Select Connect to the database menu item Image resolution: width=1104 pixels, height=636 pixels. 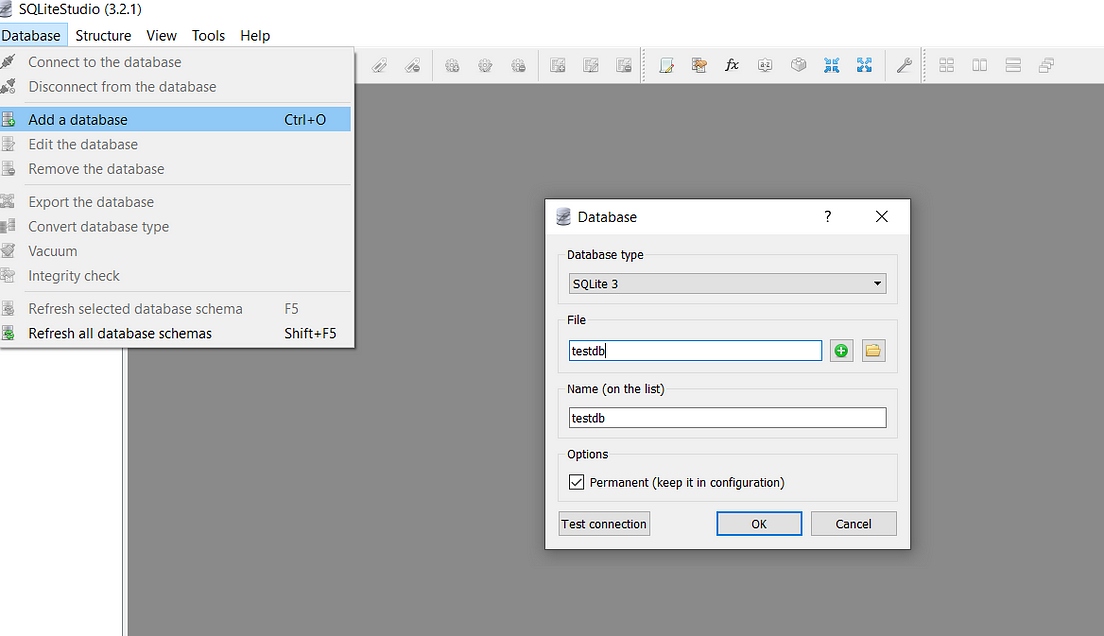pyautogui.click(x=175, y=62)
